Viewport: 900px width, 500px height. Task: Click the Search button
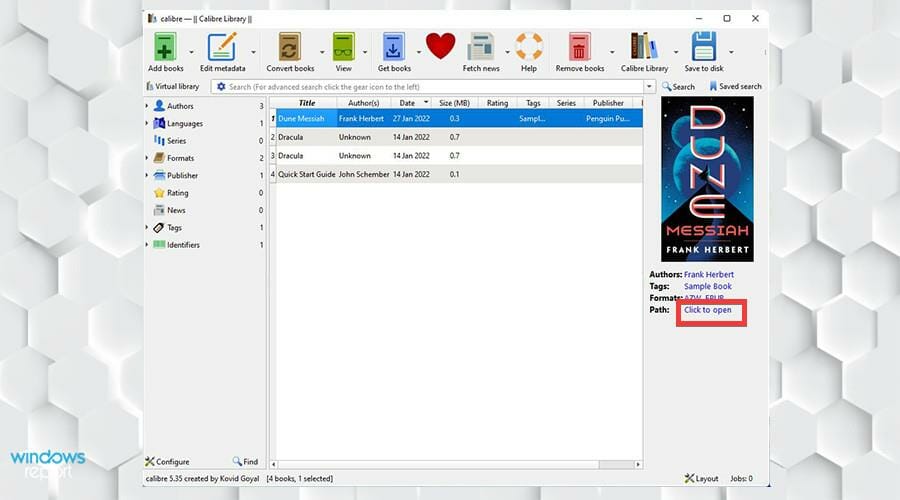coord(678,87)
